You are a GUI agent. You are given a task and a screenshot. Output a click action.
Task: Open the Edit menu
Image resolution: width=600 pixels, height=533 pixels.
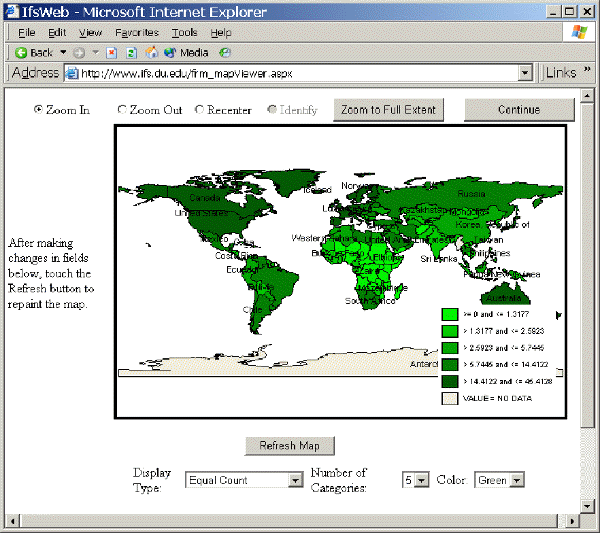click(57, 33)
